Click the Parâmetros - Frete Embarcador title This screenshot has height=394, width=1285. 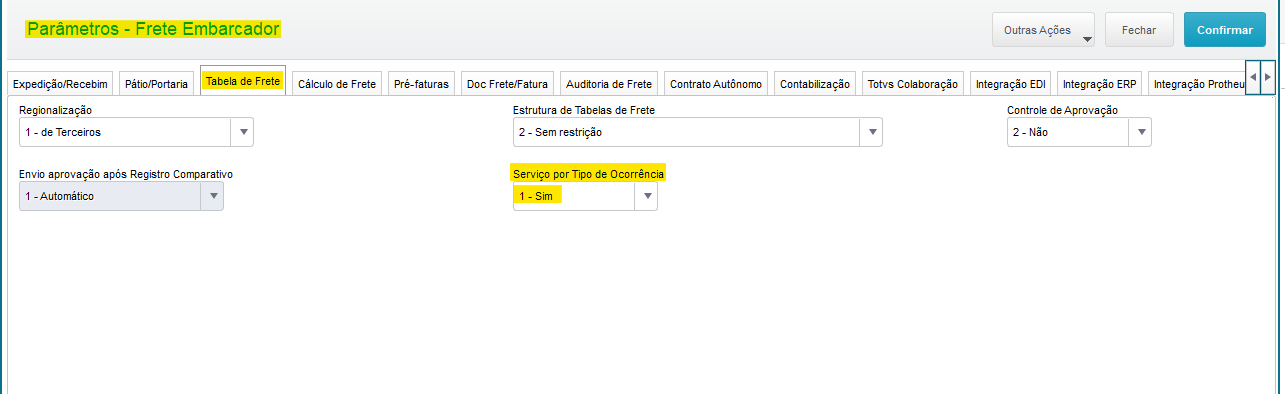[x=153, y=29]
